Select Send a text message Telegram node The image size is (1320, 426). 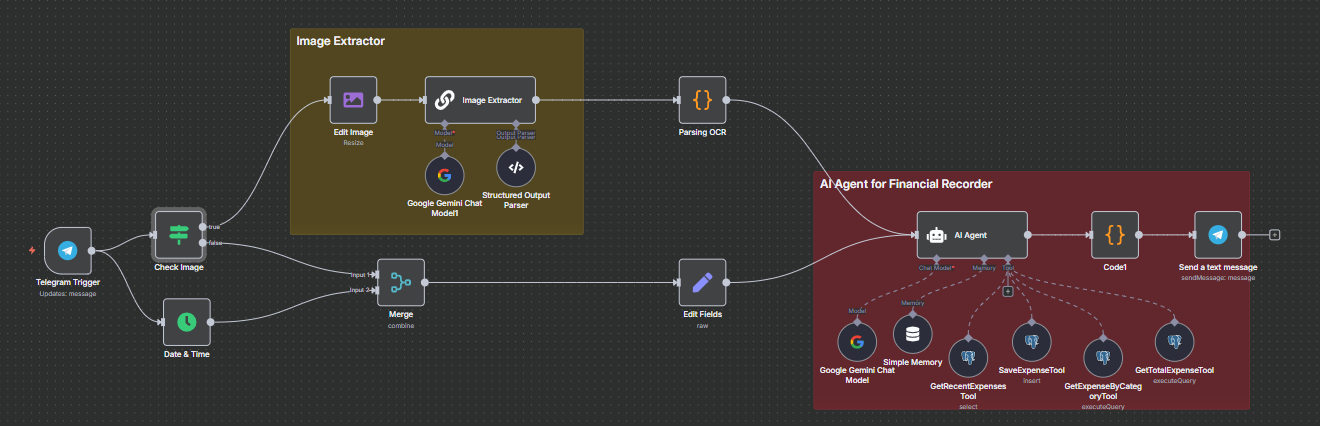tap(1218, 235)
